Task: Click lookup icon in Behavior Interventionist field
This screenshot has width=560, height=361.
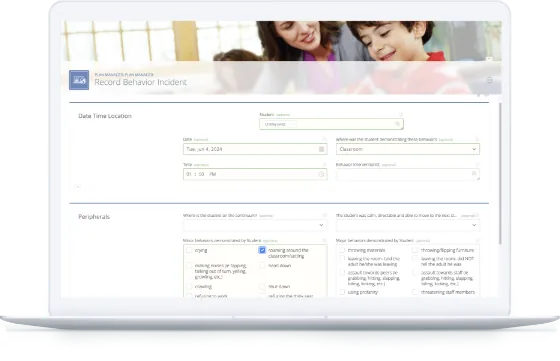Action: [474, 174]
